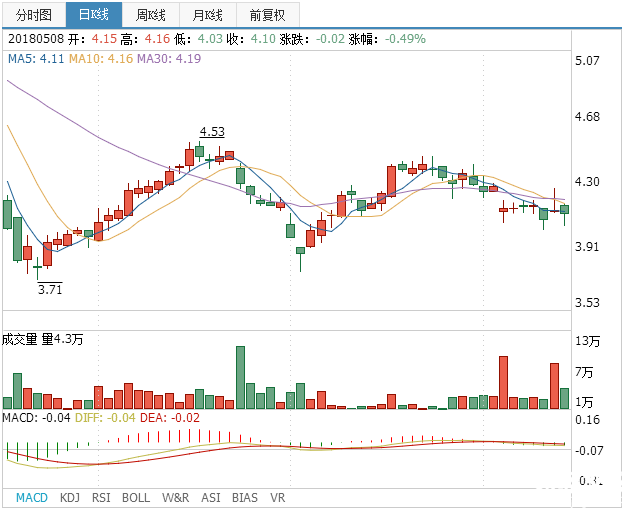Click the 3.71 low price label
629x513 pixels.
[50, 289]
